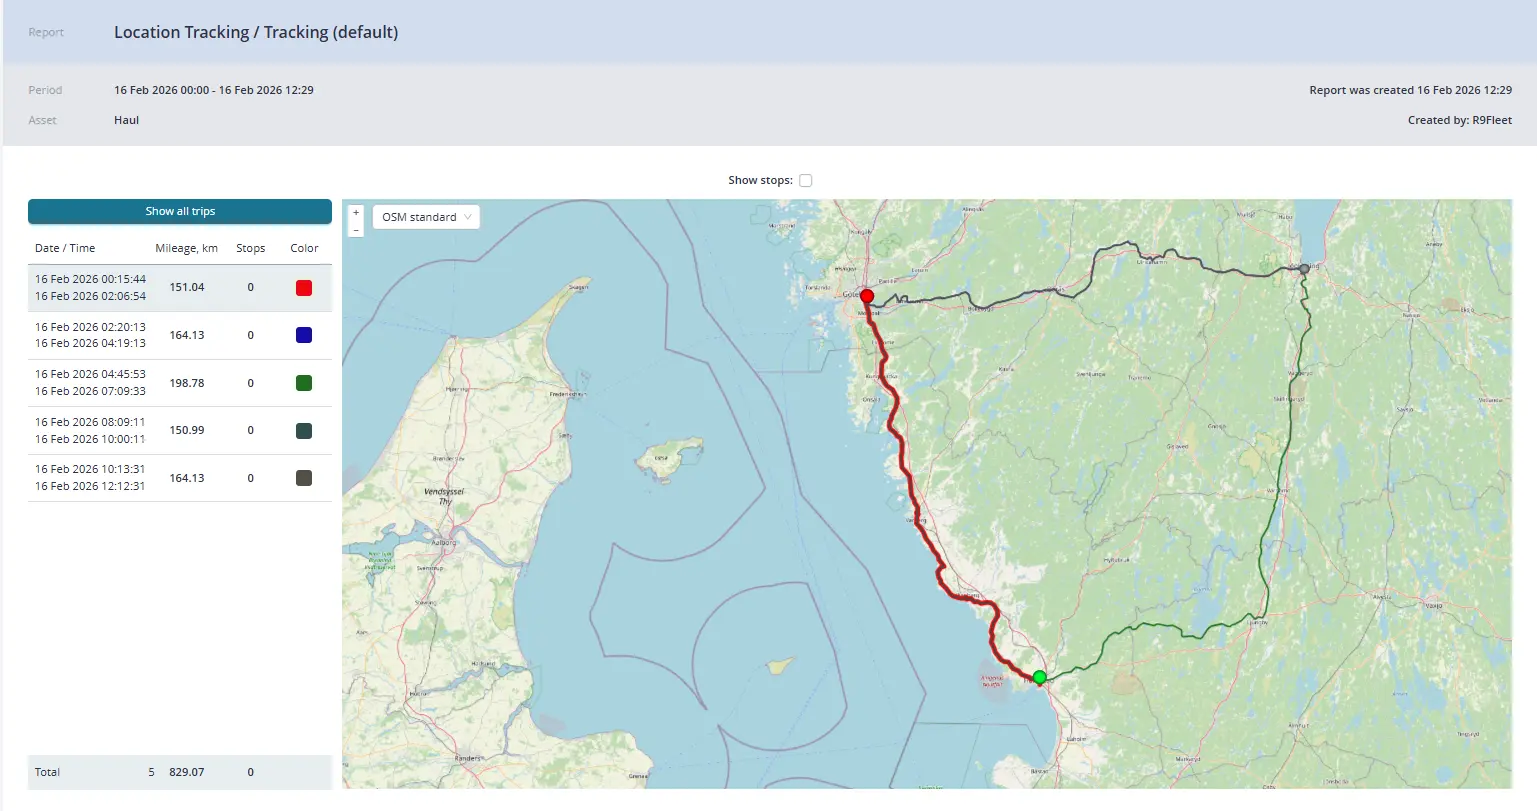Click the dark teal swatch for fourth trip
The width and height of the screenshot is (1537, 811).
pos(304,431)
